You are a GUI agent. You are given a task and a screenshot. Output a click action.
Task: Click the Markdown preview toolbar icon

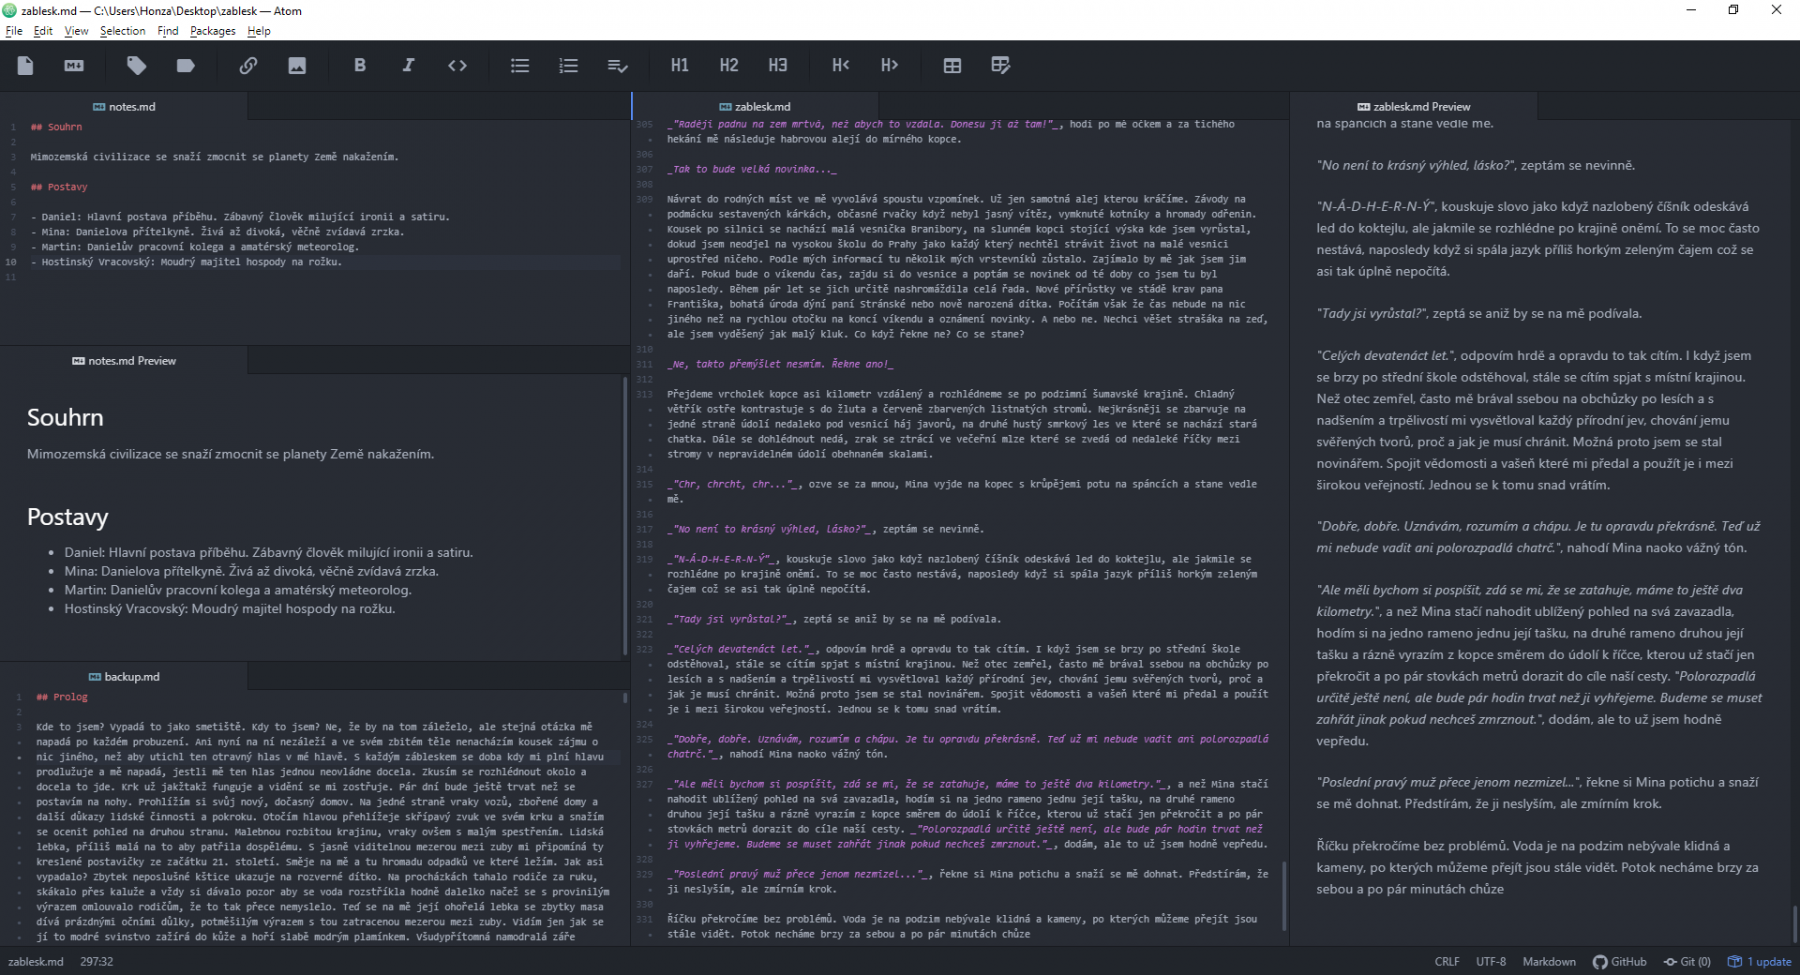coord(74,66)
